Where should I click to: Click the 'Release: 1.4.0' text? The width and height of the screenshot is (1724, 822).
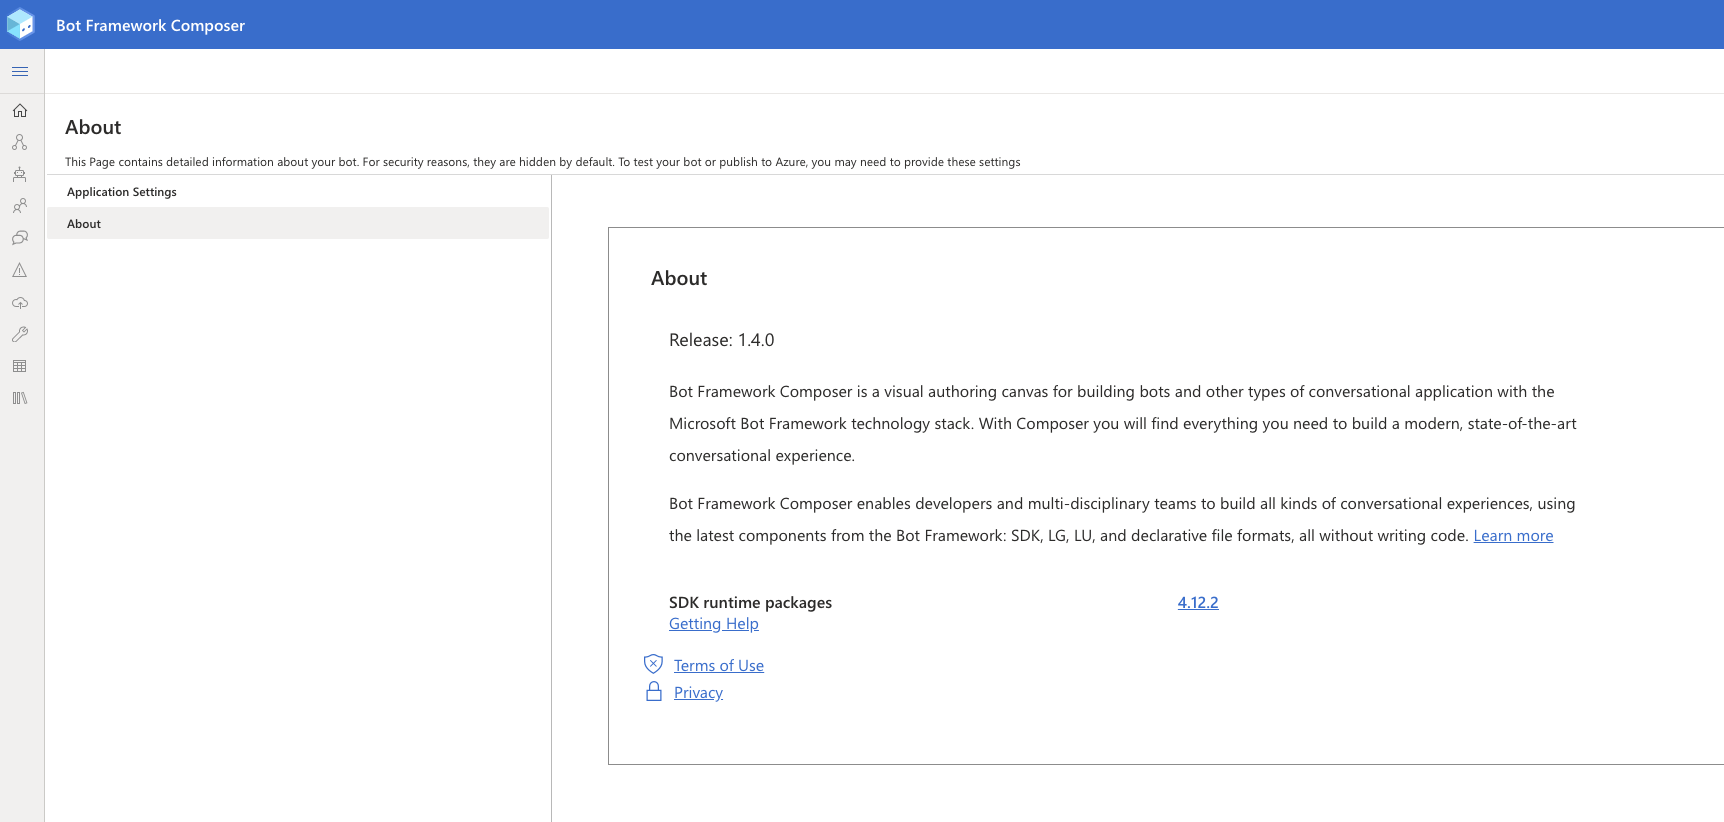pos(722,340)
